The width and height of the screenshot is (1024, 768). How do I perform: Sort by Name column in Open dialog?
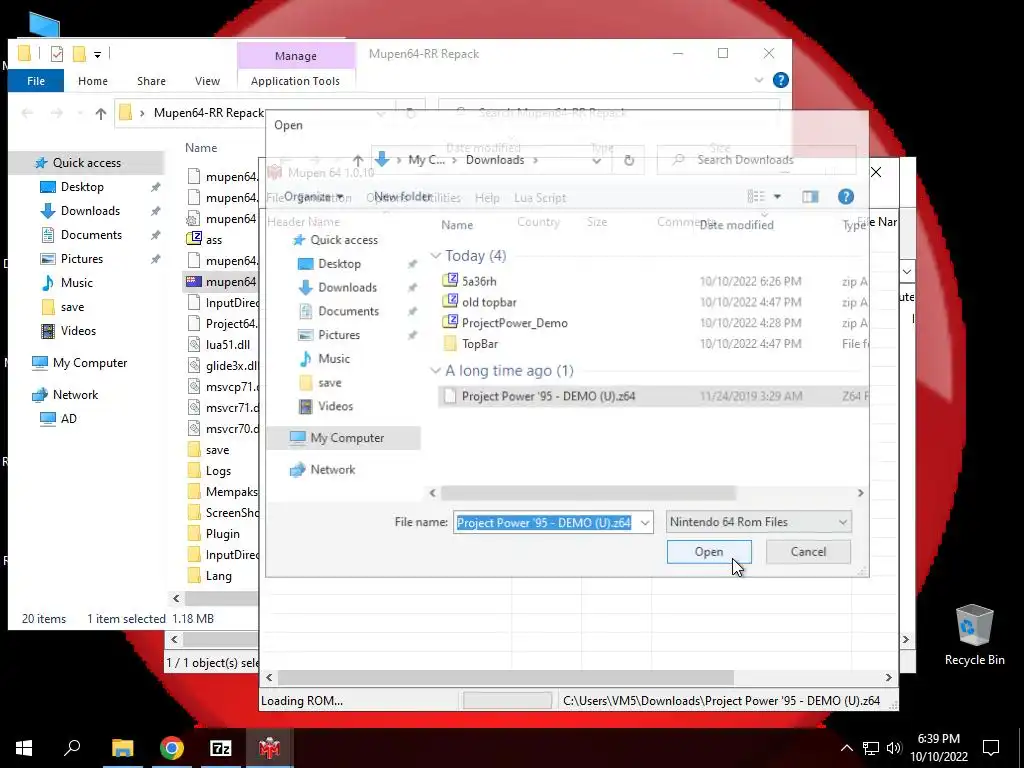click(456, 225)
